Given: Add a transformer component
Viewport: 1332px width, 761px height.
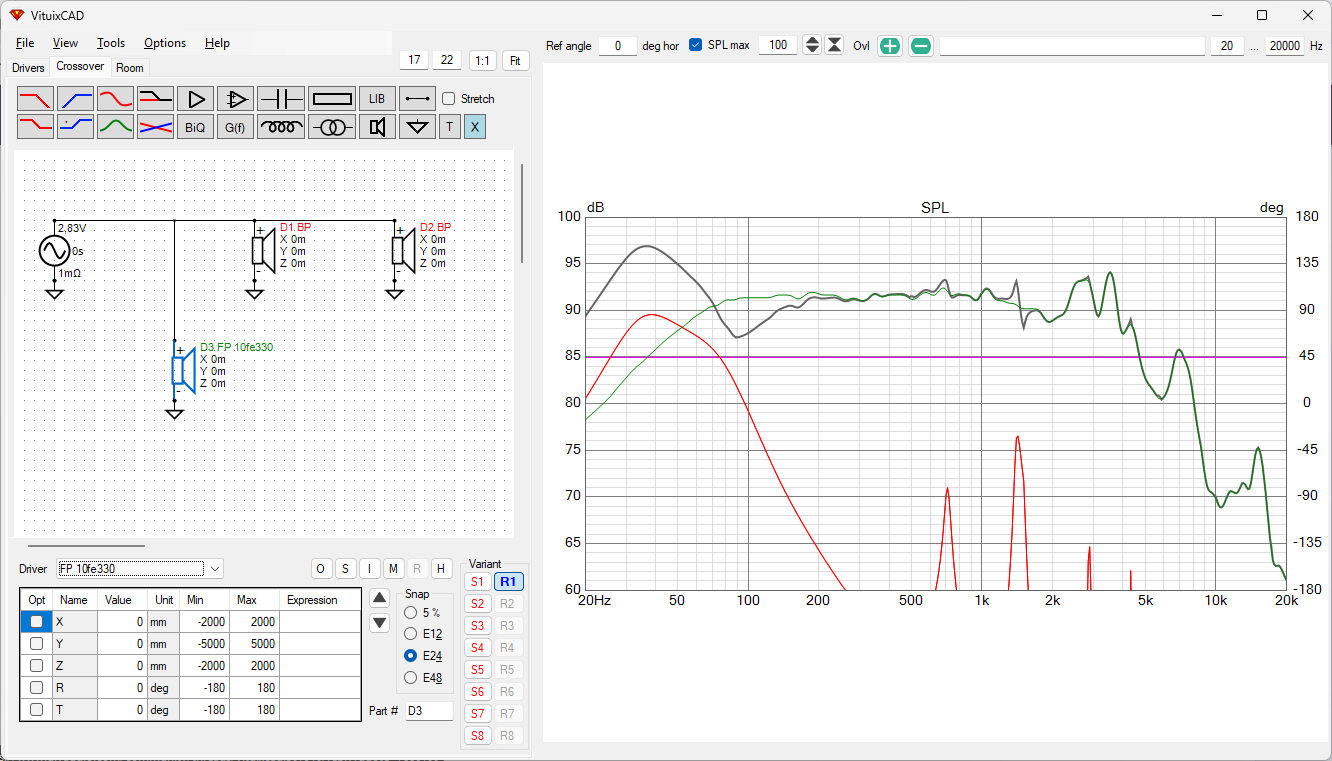Looking at the screenshot, I should pos(332,127).
